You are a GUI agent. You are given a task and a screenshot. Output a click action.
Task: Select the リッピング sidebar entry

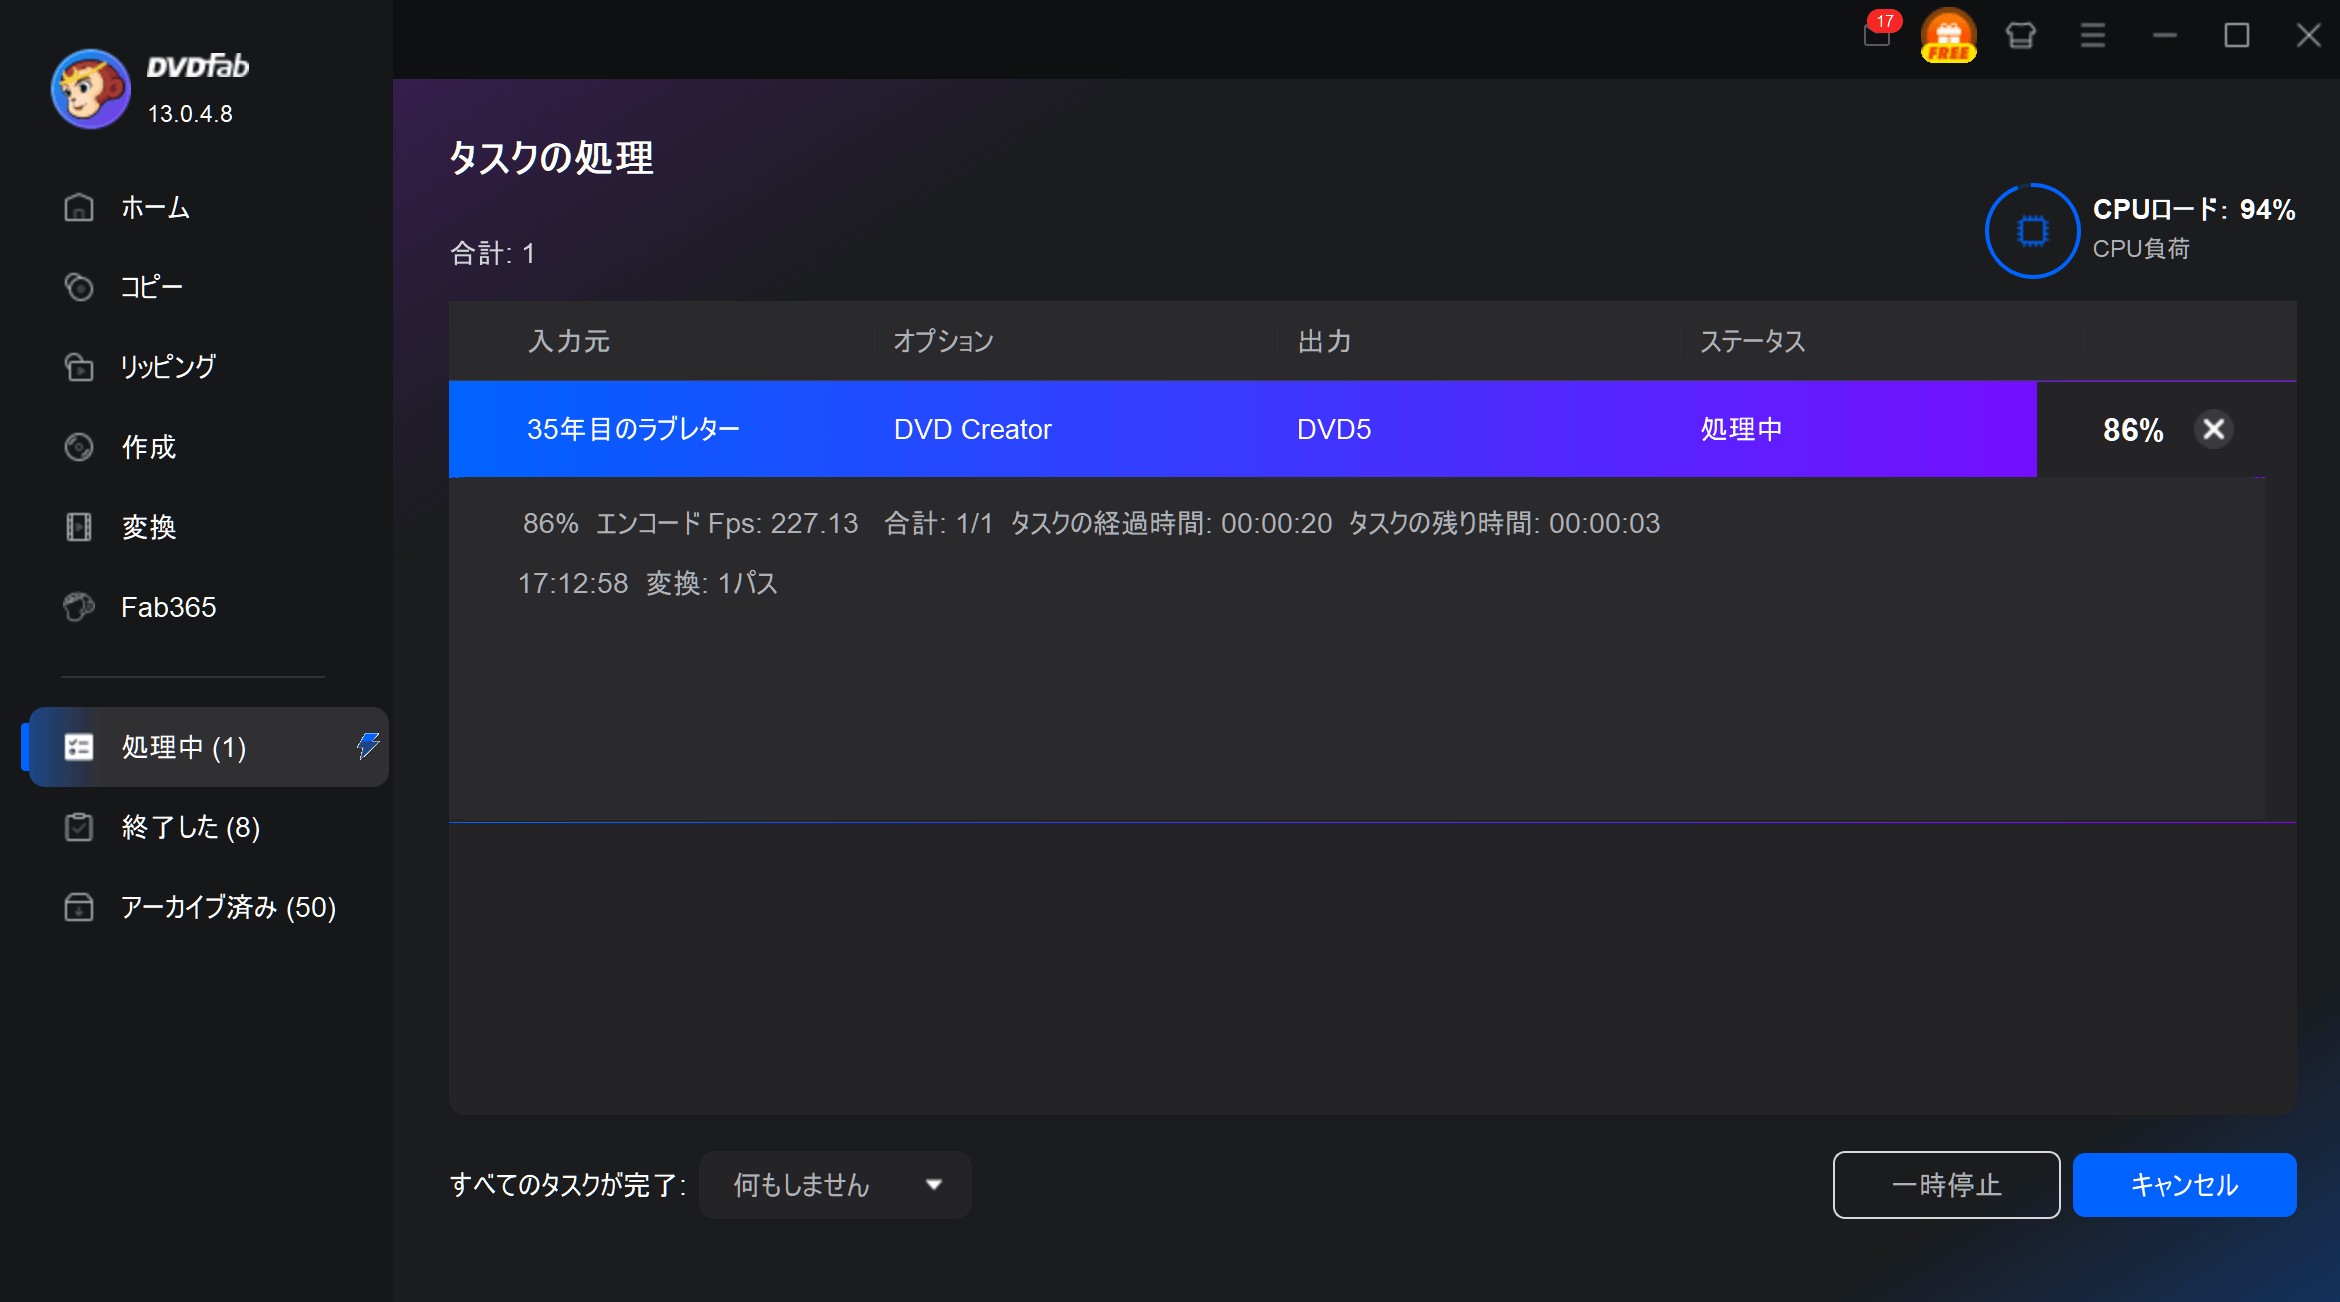click(167, 367)
